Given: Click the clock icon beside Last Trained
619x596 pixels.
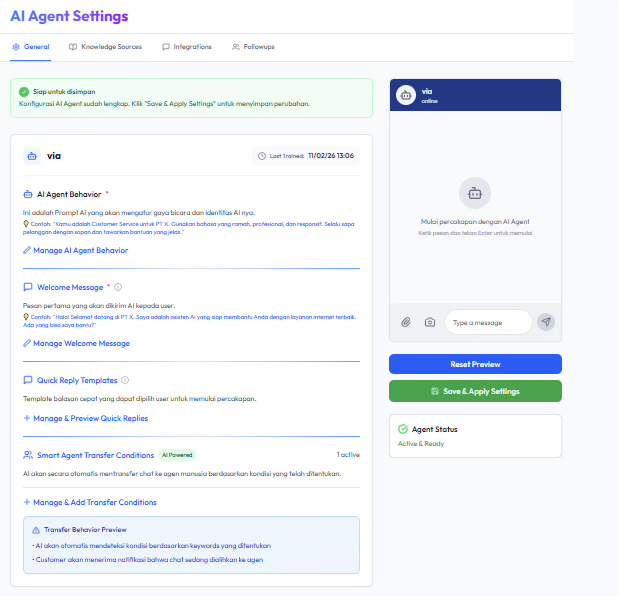Looking at the screenshot, I should (262, 156).
